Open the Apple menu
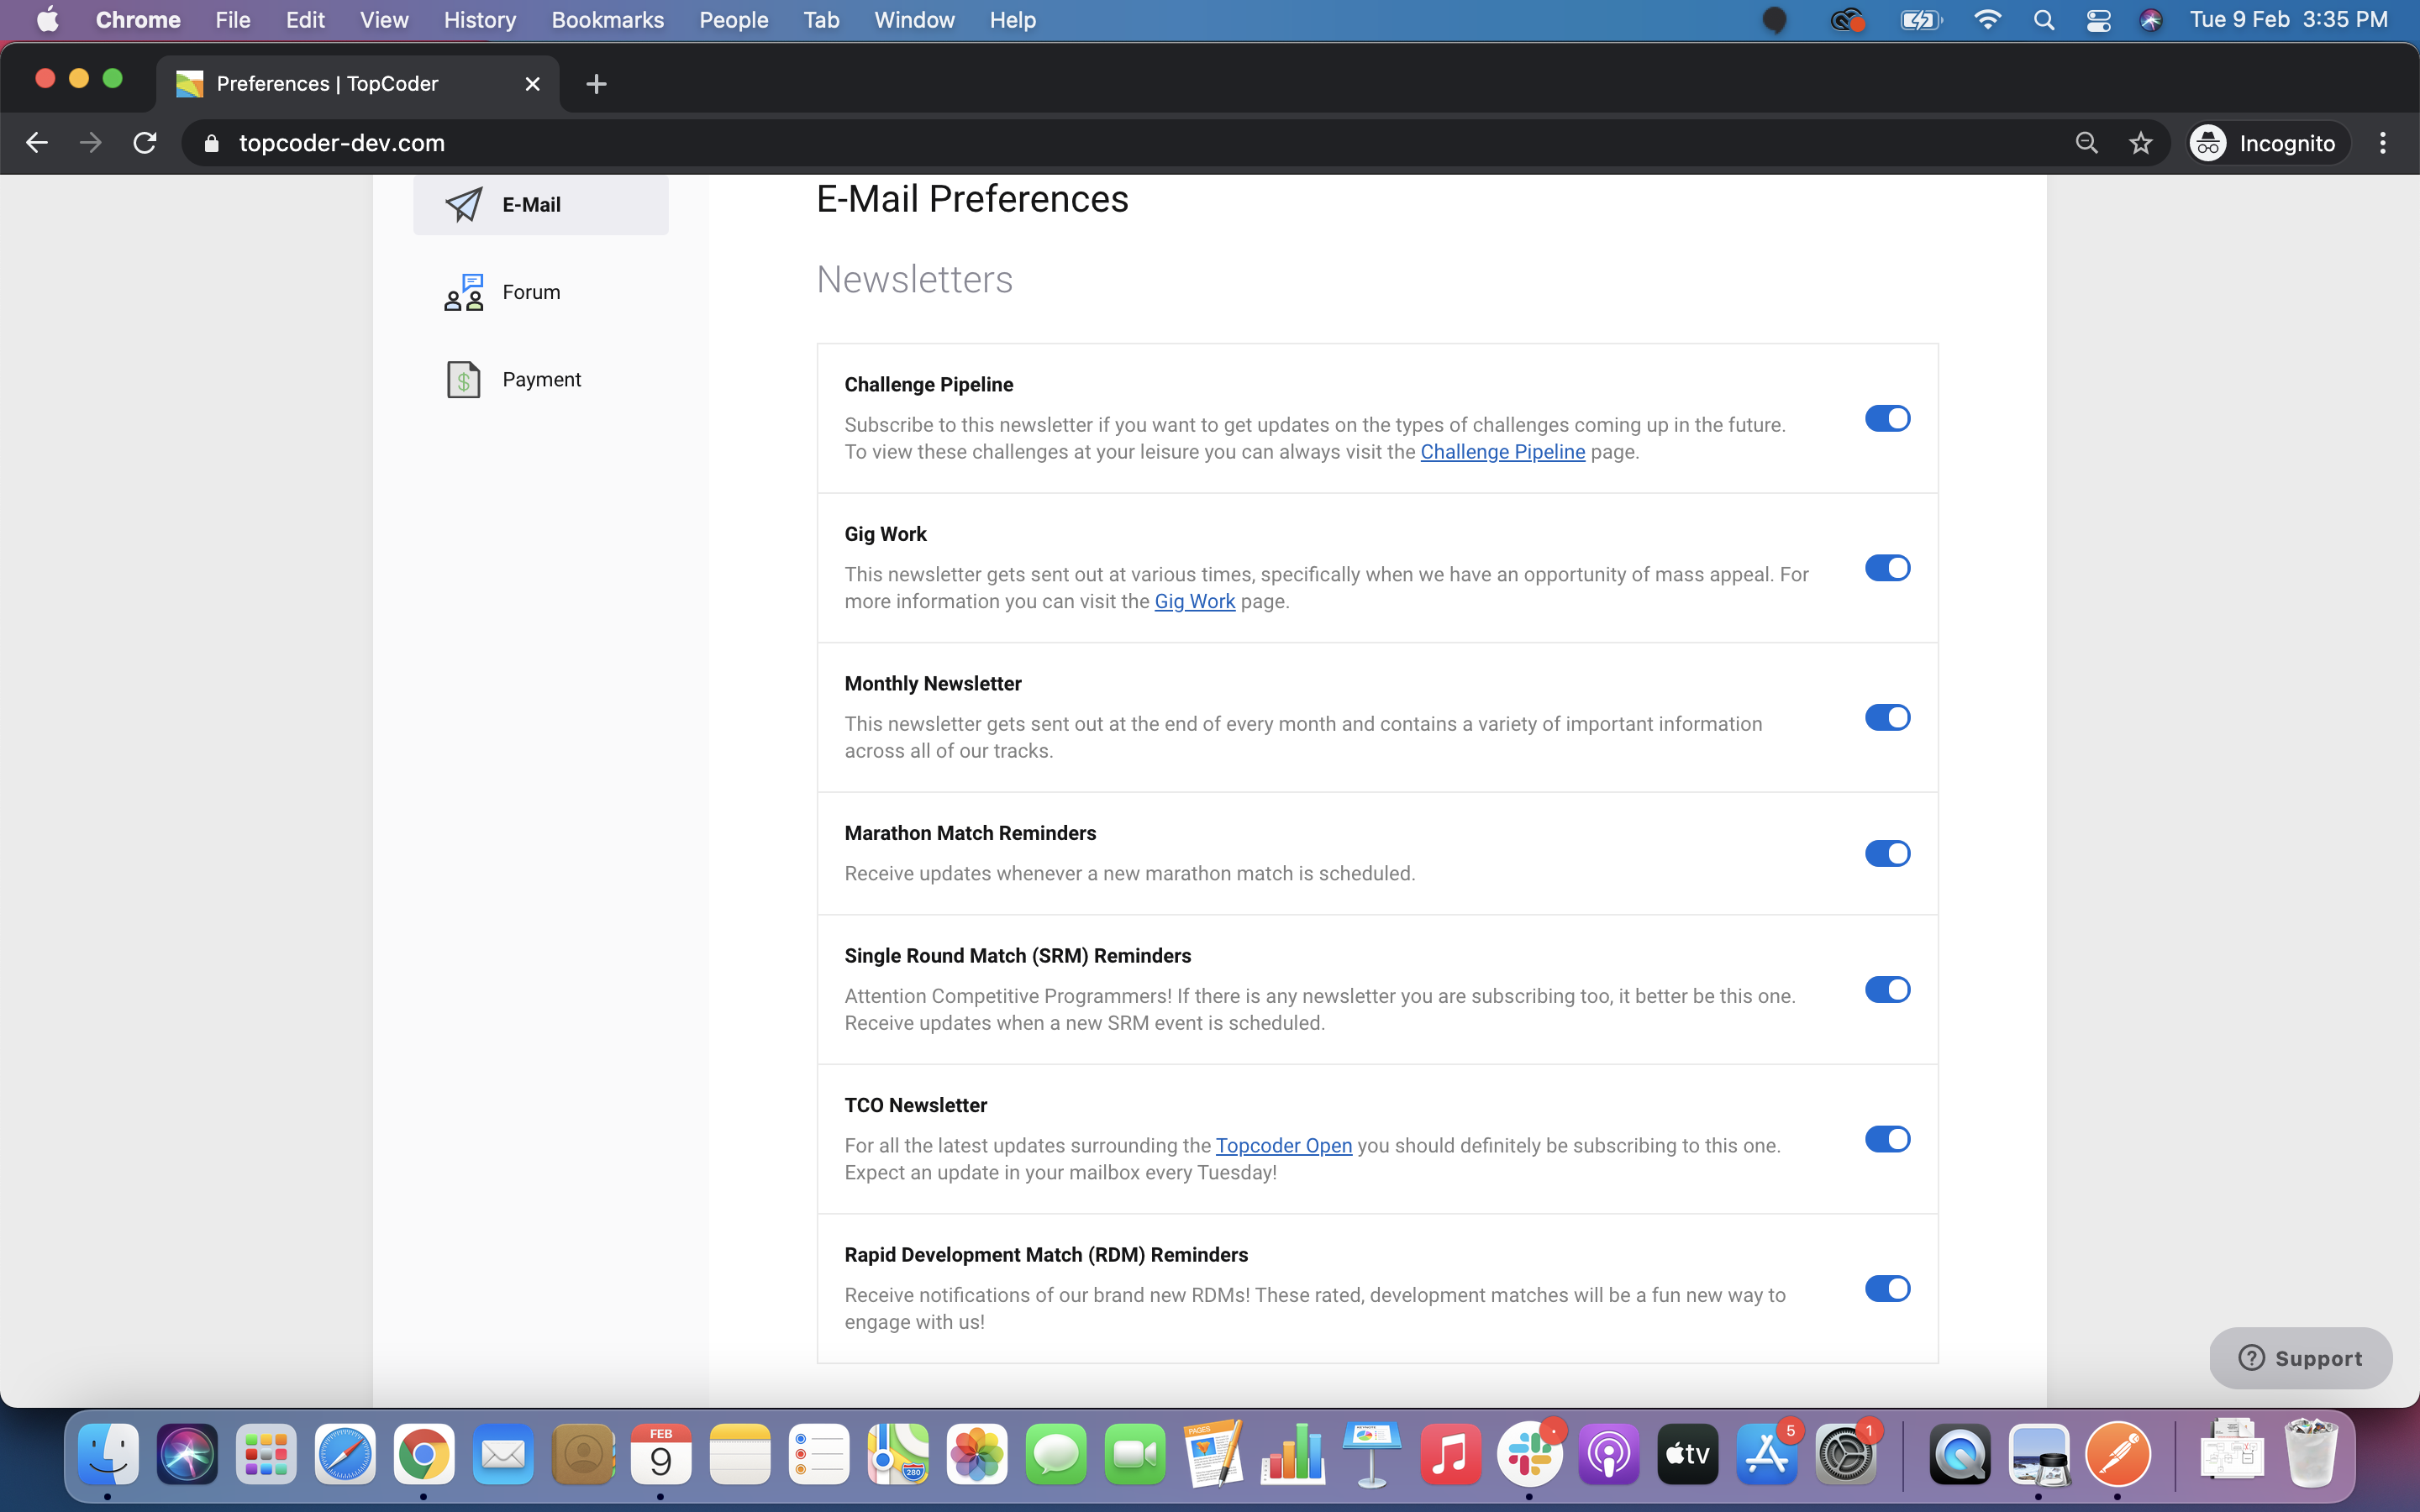 [47, 20]
